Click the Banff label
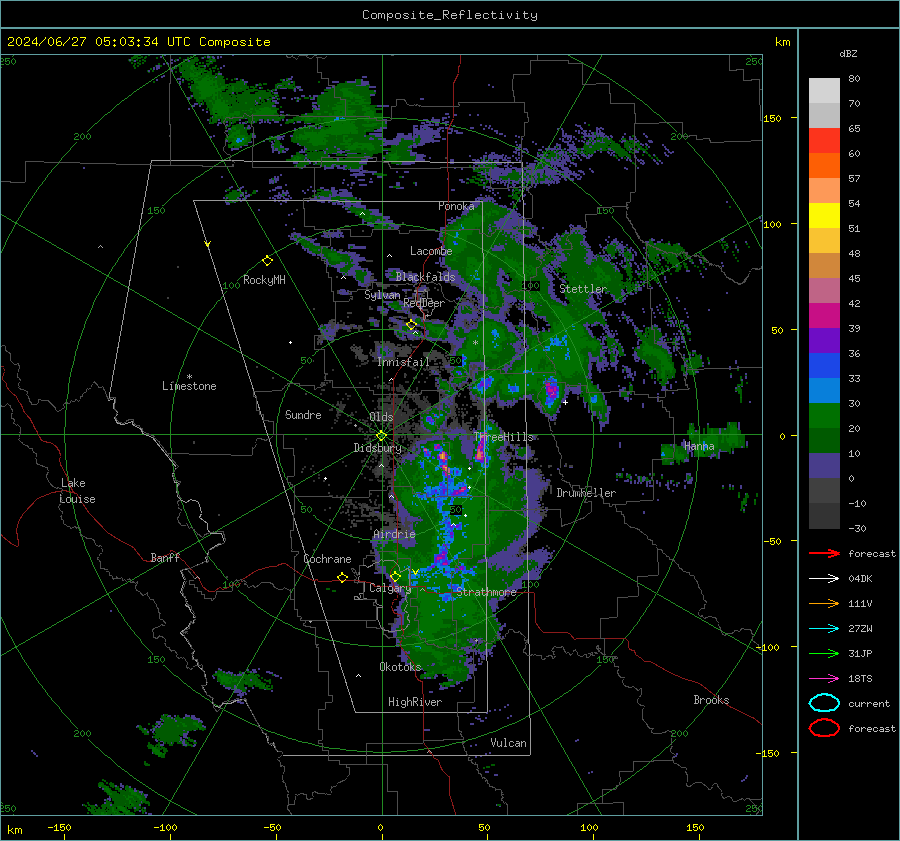The height and width of the screenshot is (841, 900). [x=165, y=557]
